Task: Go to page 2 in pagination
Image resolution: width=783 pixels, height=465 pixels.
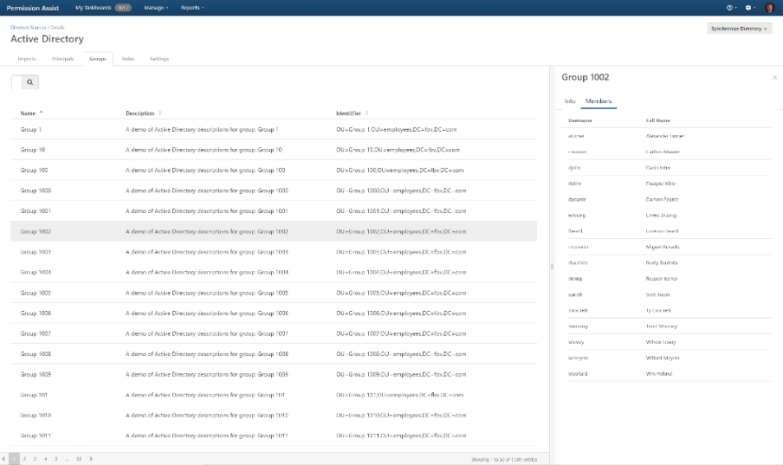Action: (23, 459)
